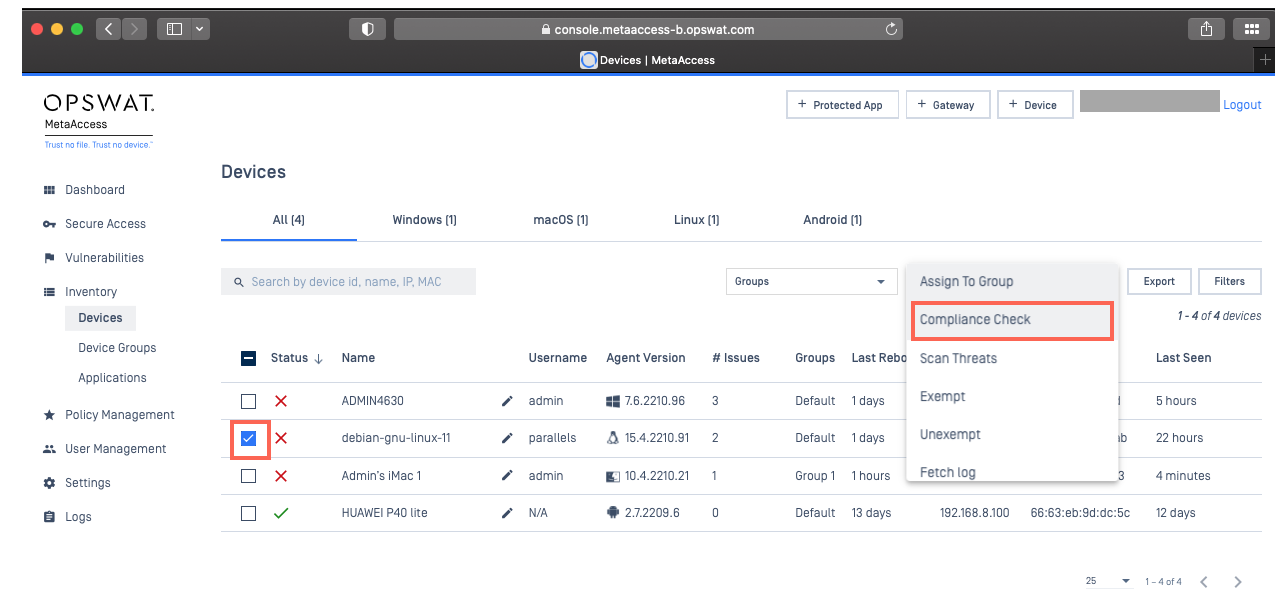Open Applications in sidebar

tap(112, 378)
